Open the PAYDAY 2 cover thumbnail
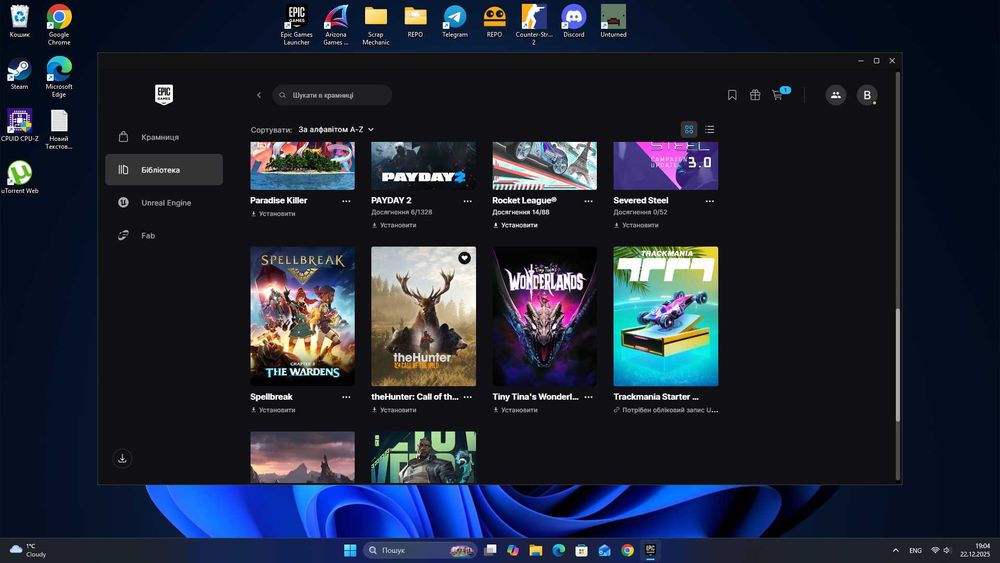 423,166
